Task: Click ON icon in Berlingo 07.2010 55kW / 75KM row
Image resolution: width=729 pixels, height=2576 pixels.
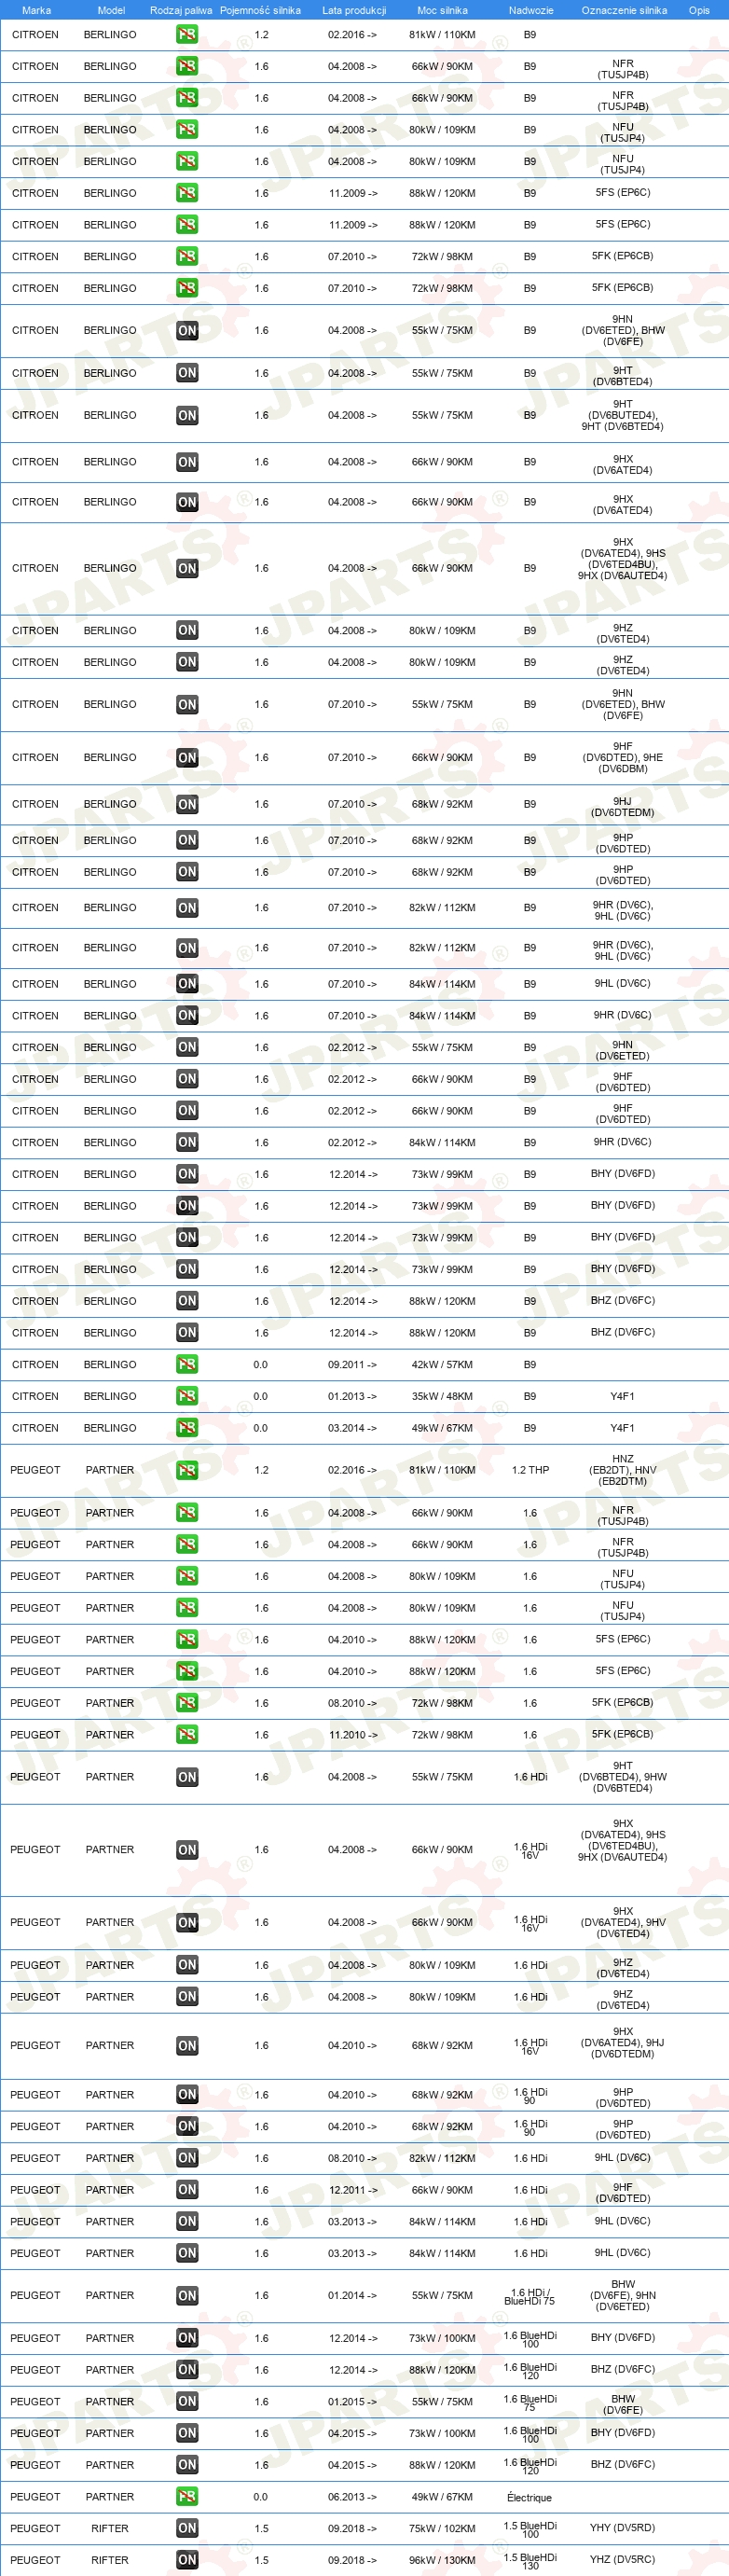Action: (x=187, y=705)
